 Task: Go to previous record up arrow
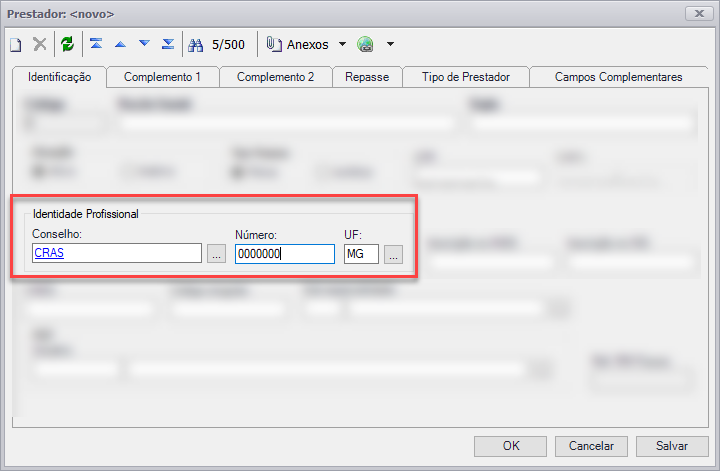[x=120, y=44]
